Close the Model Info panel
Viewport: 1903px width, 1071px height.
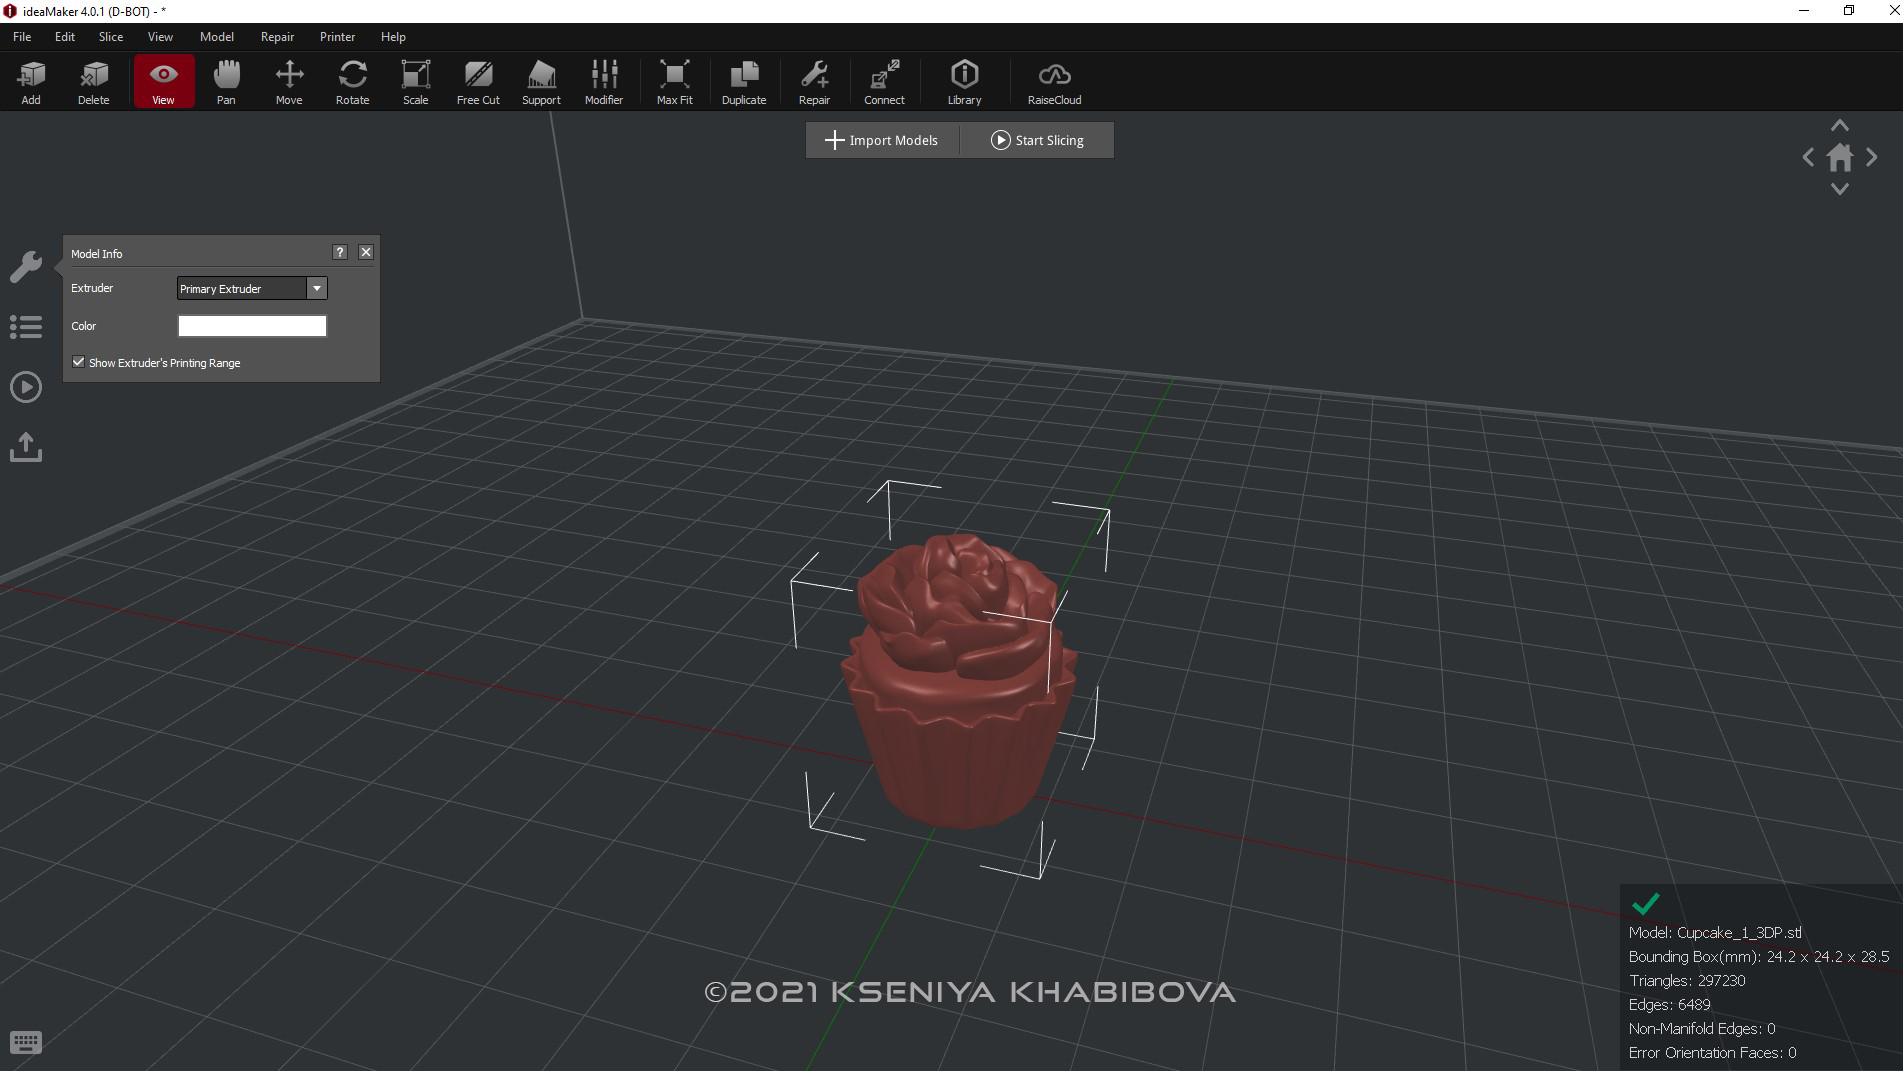[366, 252]
